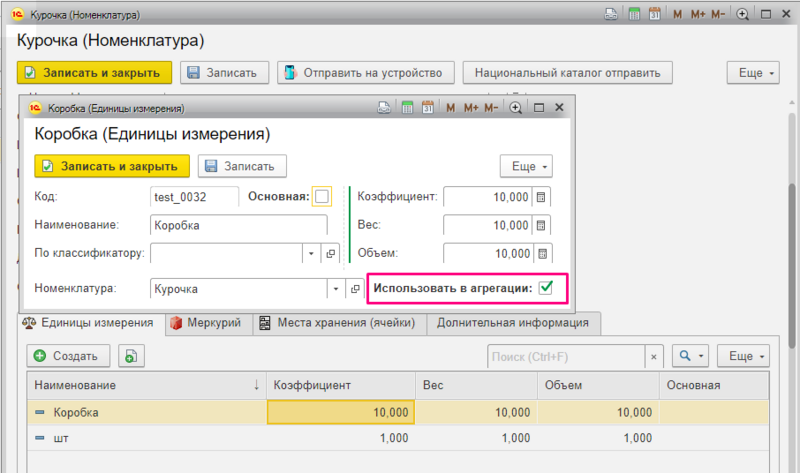Open calendar icon in Коробка window title bar

point(426,108)
